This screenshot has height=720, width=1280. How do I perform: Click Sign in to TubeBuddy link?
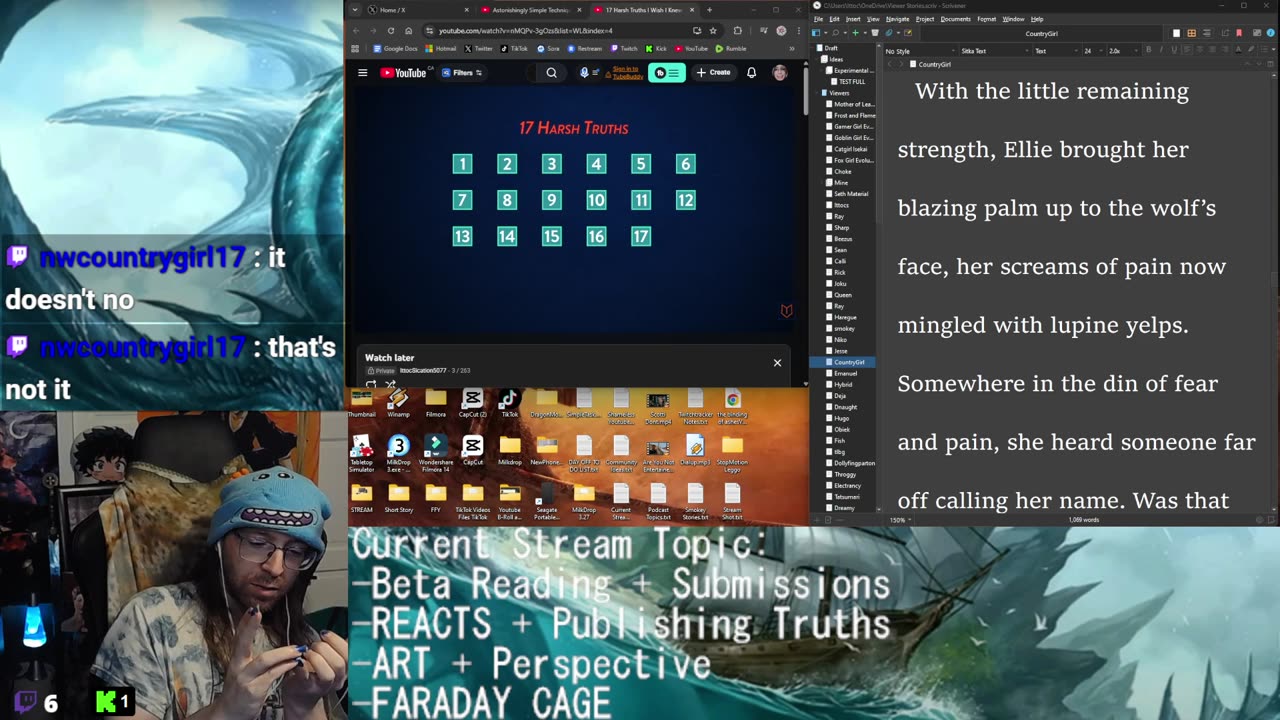(x=625, y=72)
